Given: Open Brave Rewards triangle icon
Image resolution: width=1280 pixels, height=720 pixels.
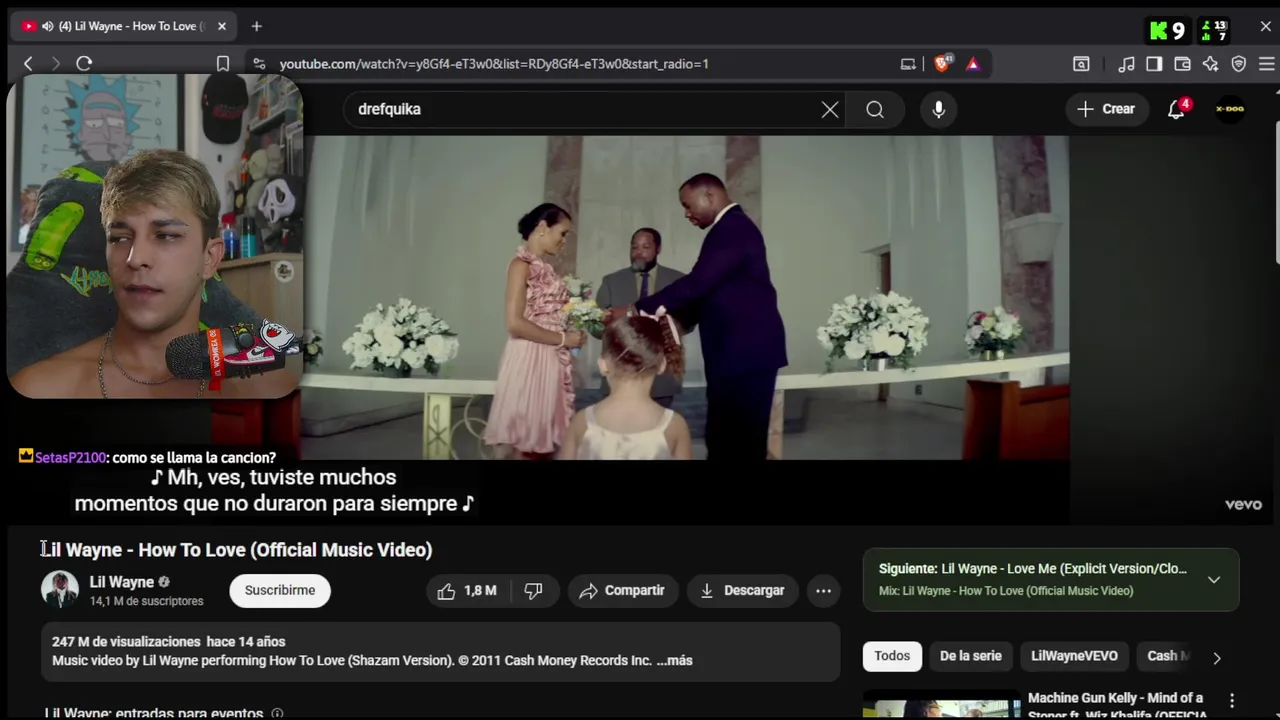Looking at the screenshot, I should click(973, 63).
